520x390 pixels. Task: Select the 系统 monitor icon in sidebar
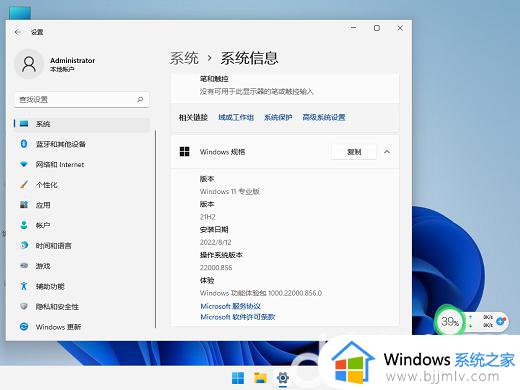[x=24, y=124]
